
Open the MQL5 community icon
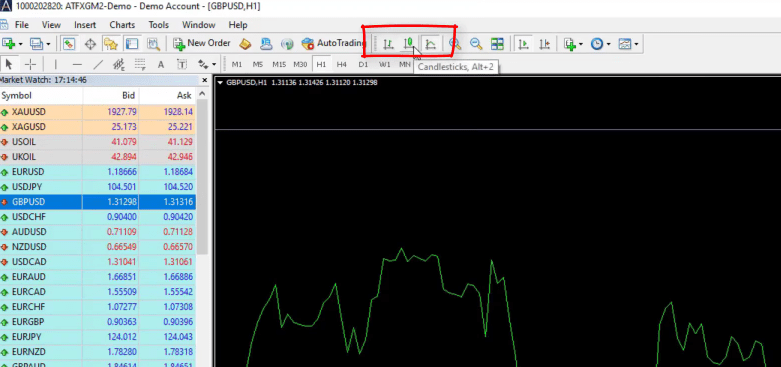pos(266,44)
